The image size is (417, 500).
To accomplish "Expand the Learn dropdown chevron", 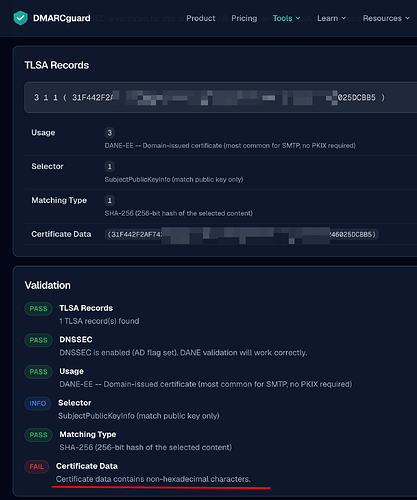I will pos(344,18).
